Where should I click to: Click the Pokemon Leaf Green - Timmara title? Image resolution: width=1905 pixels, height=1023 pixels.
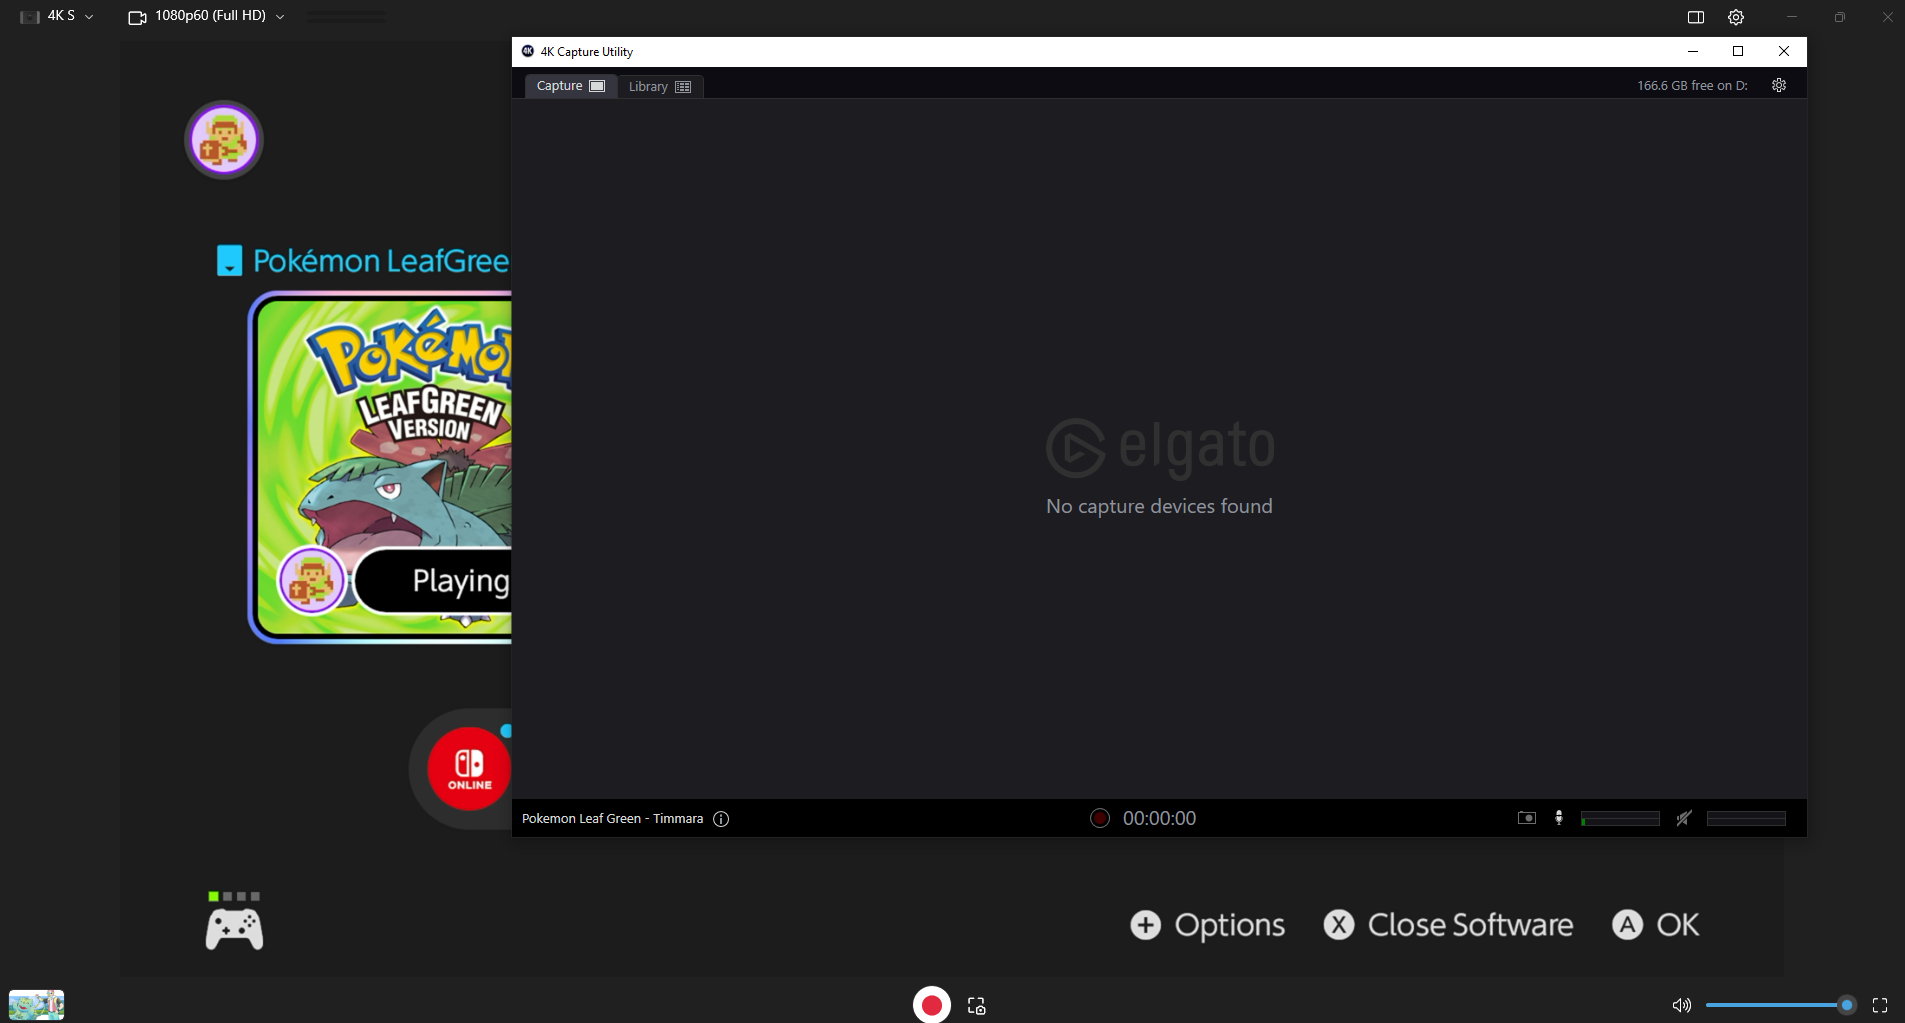click(x=612, y=819)
